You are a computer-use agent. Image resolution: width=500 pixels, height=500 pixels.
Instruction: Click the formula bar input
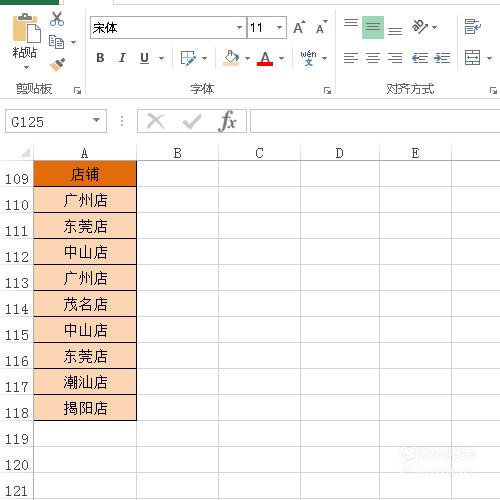click(x=375, y=121)
